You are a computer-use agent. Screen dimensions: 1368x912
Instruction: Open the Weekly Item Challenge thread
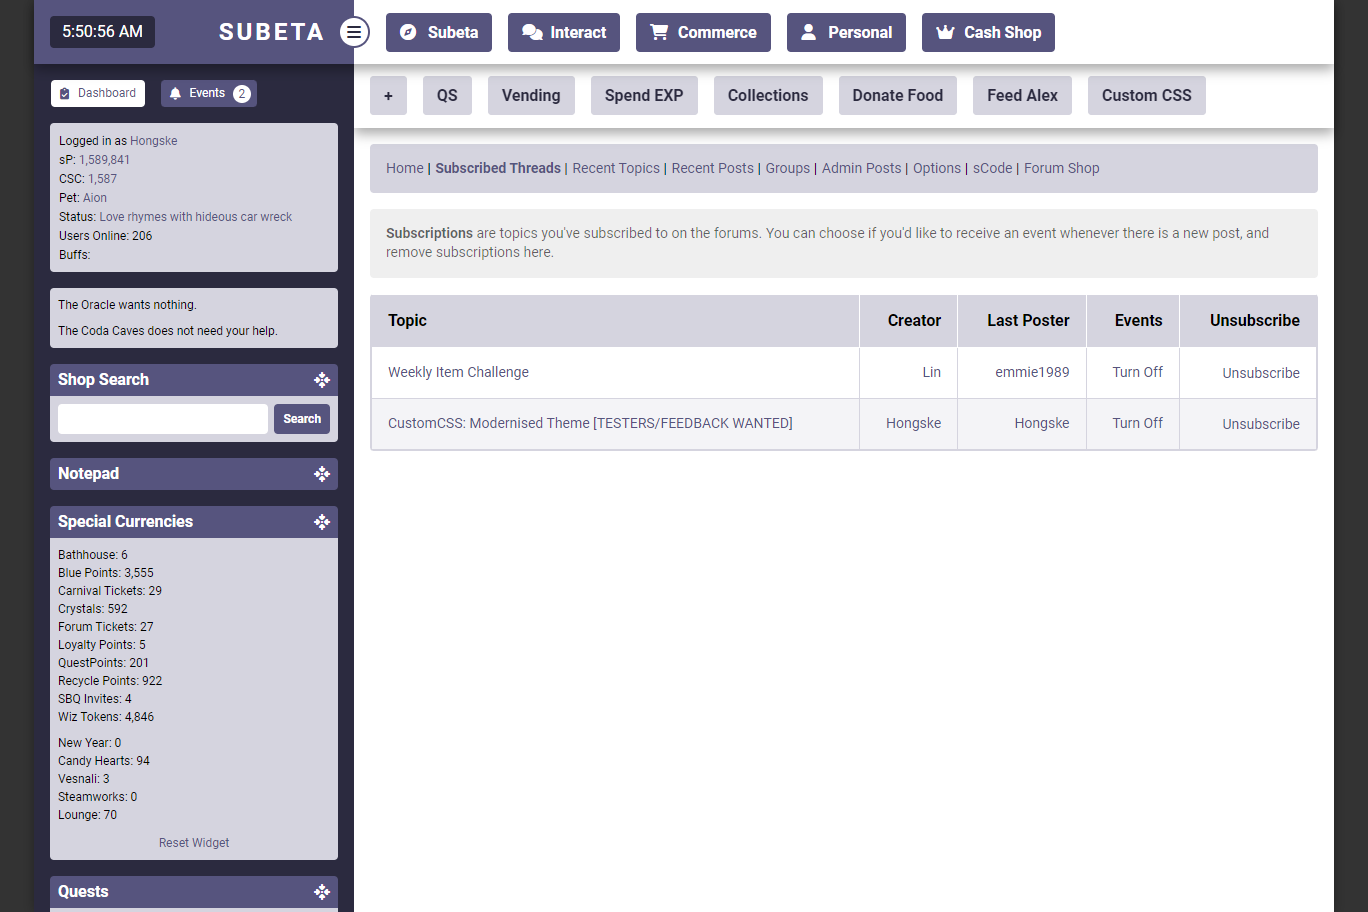458,372
